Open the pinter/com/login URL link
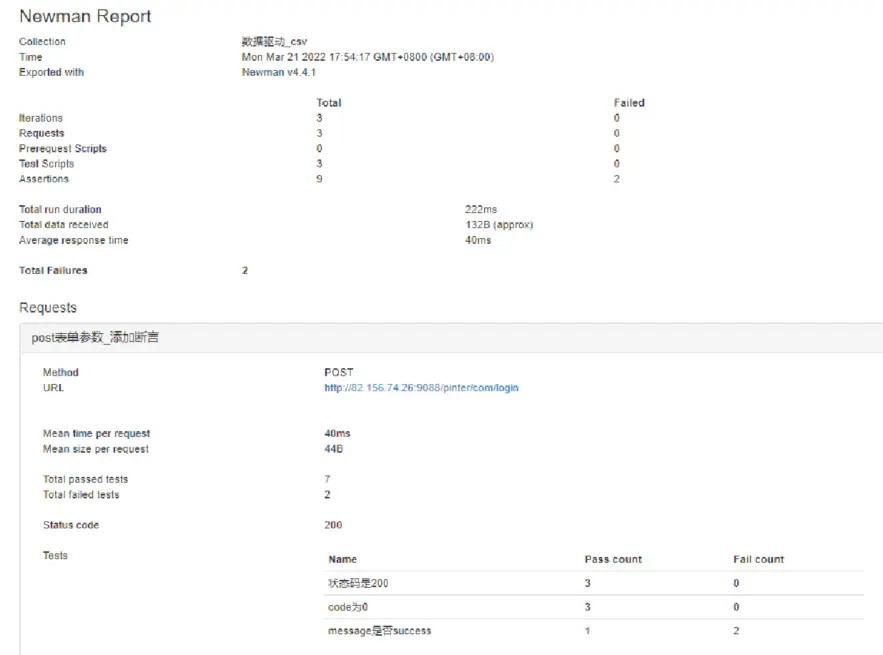 coord(421,388)
